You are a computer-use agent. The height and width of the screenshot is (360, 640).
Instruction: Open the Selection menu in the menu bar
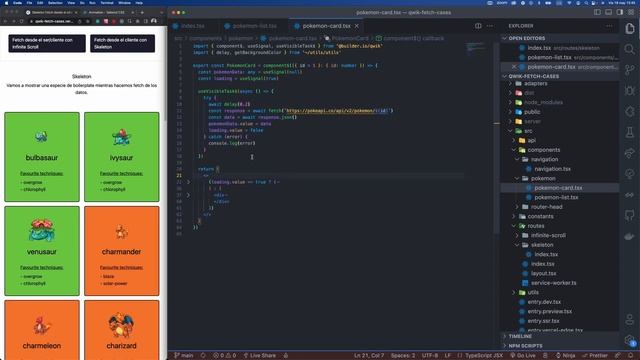click(x=55, y=3)
